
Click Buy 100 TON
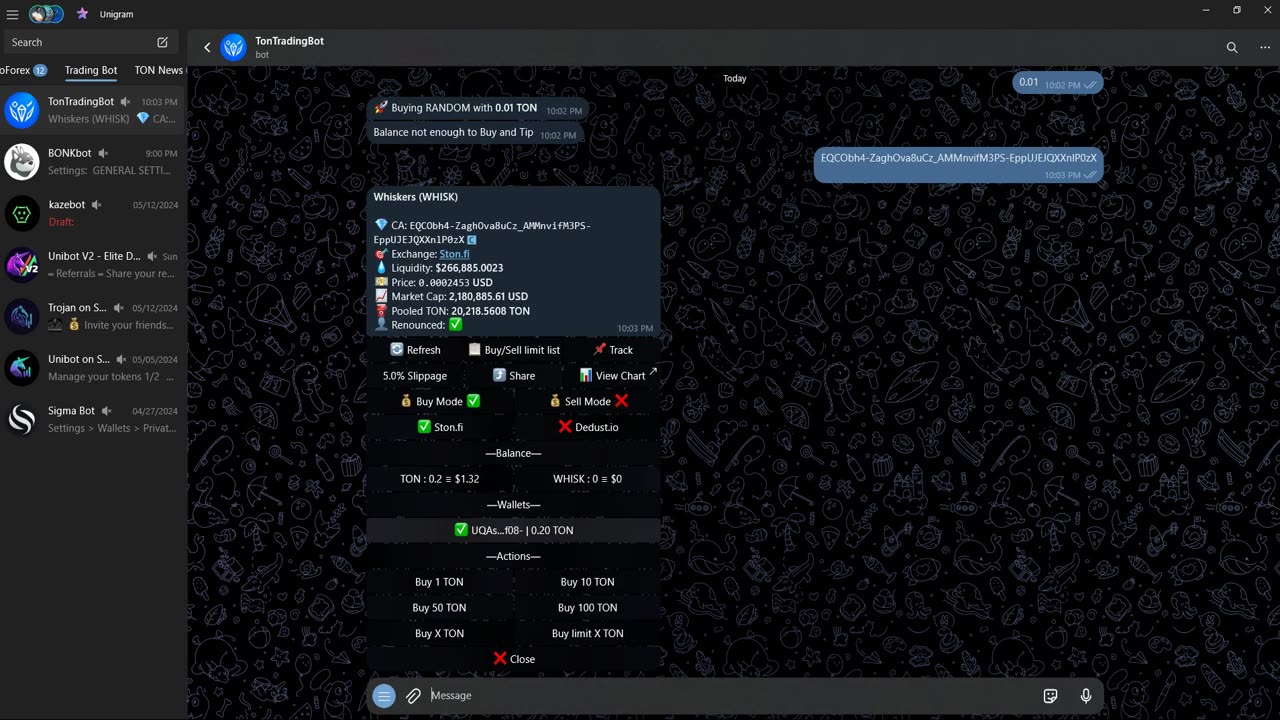click(x=588, y=608)
